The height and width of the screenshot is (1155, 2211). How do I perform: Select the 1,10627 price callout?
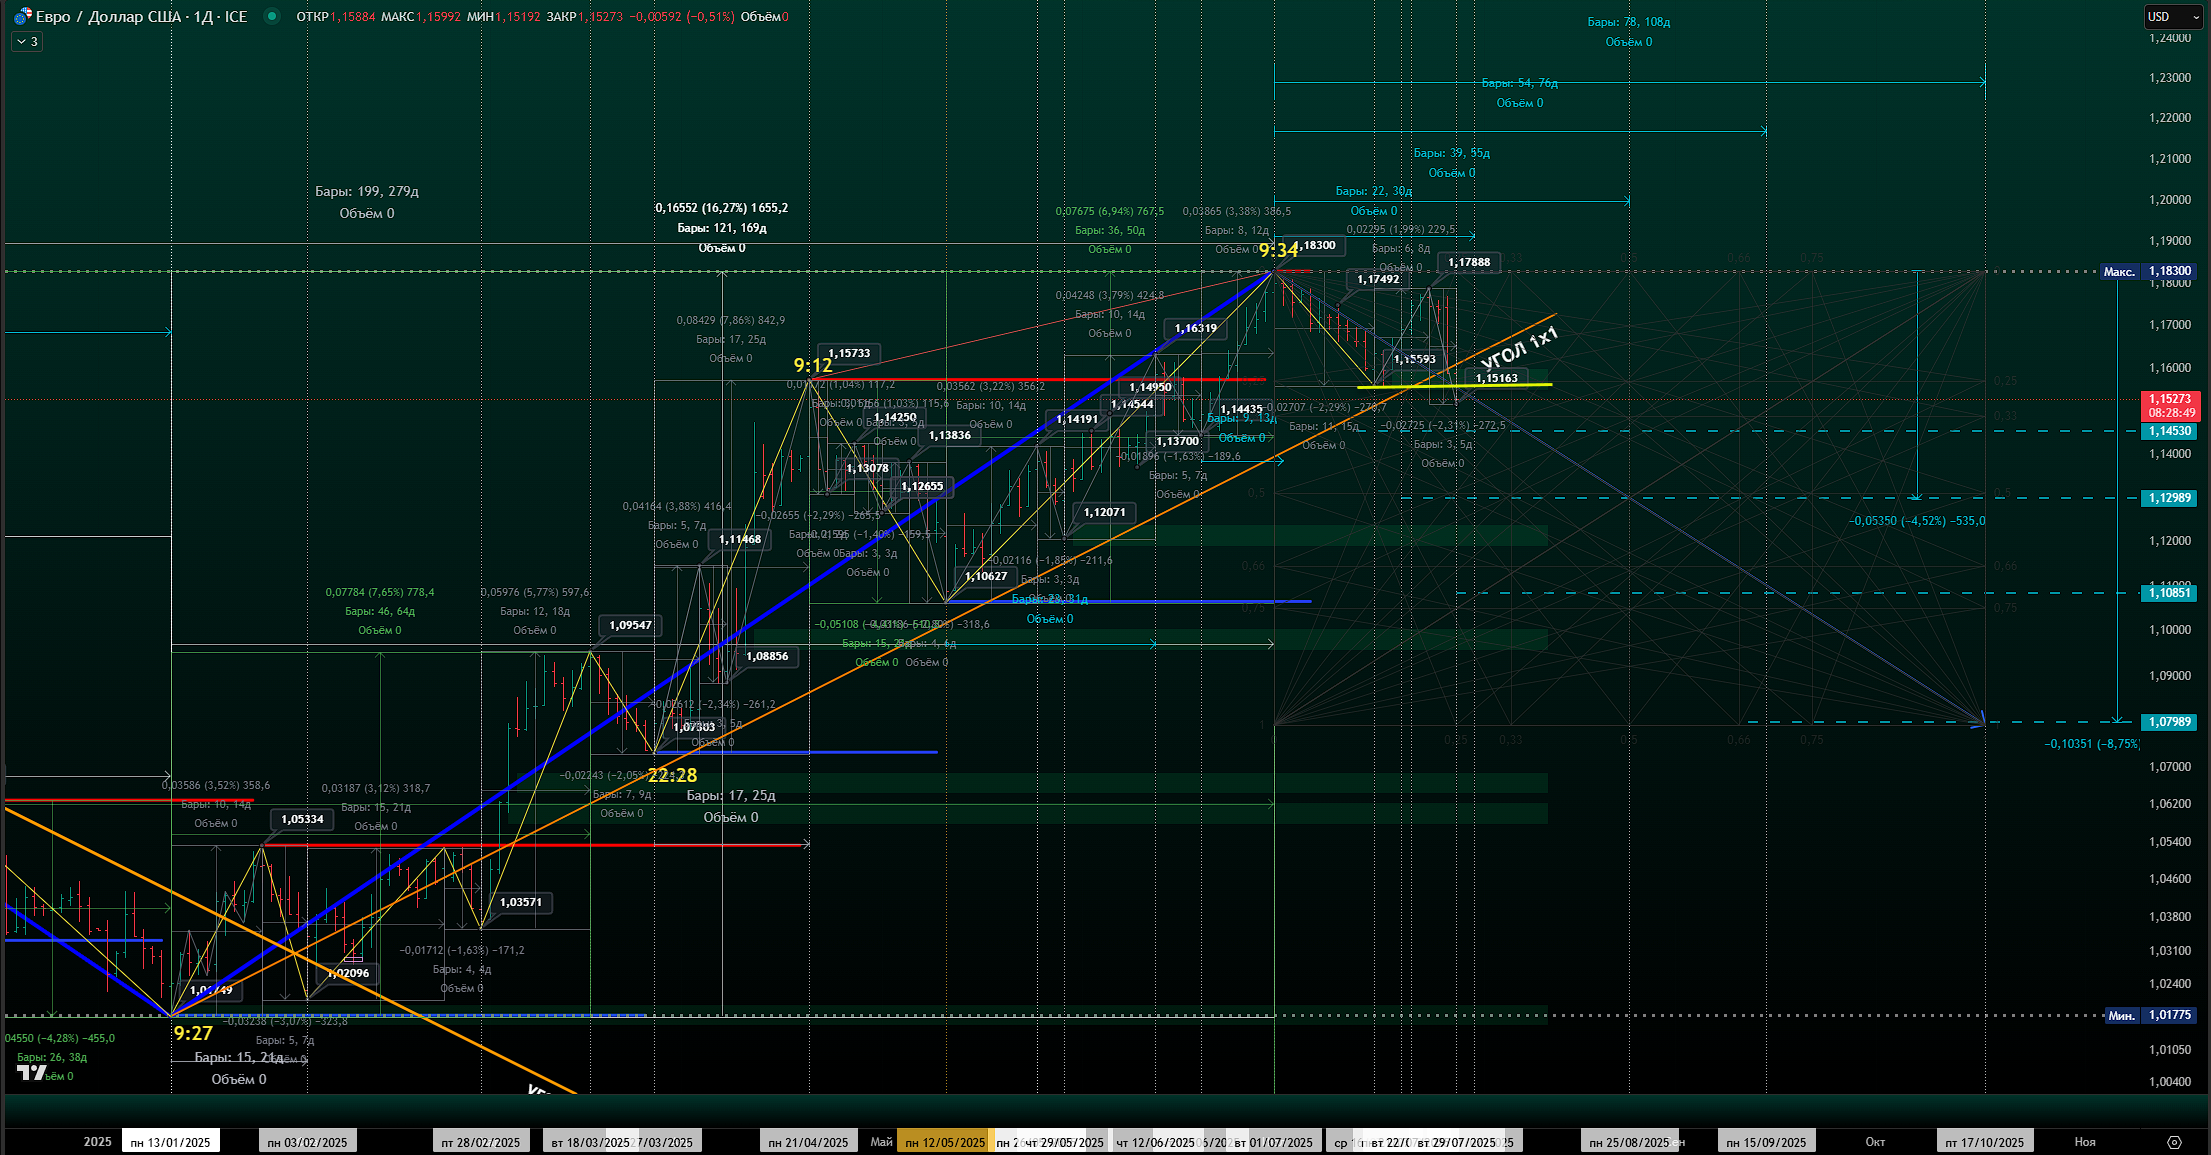[x=986, y=576]
